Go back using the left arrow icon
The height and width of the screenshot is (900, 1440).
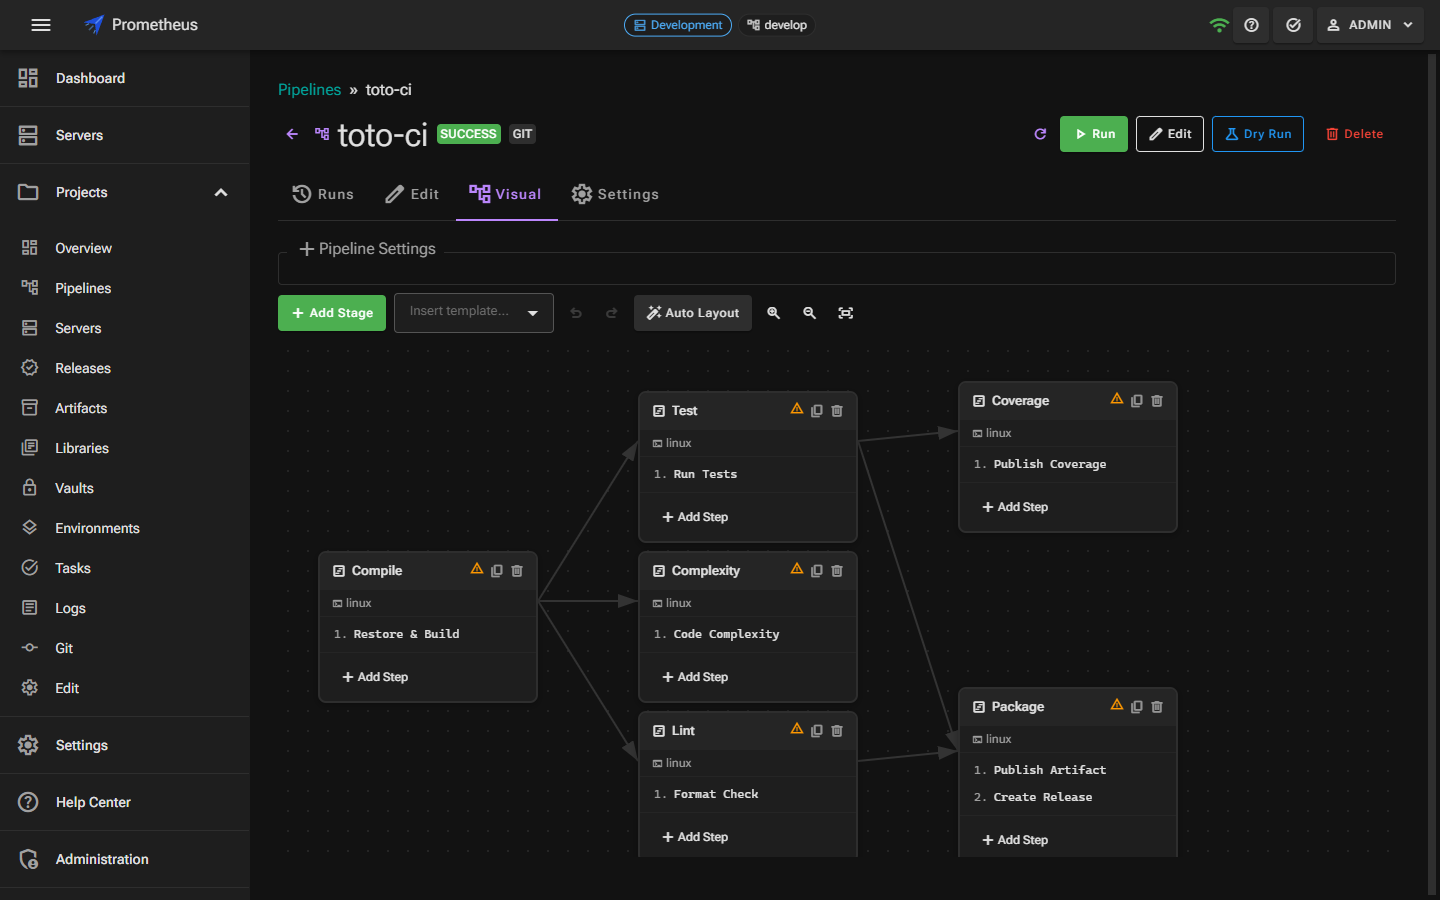tap(292, 134)
